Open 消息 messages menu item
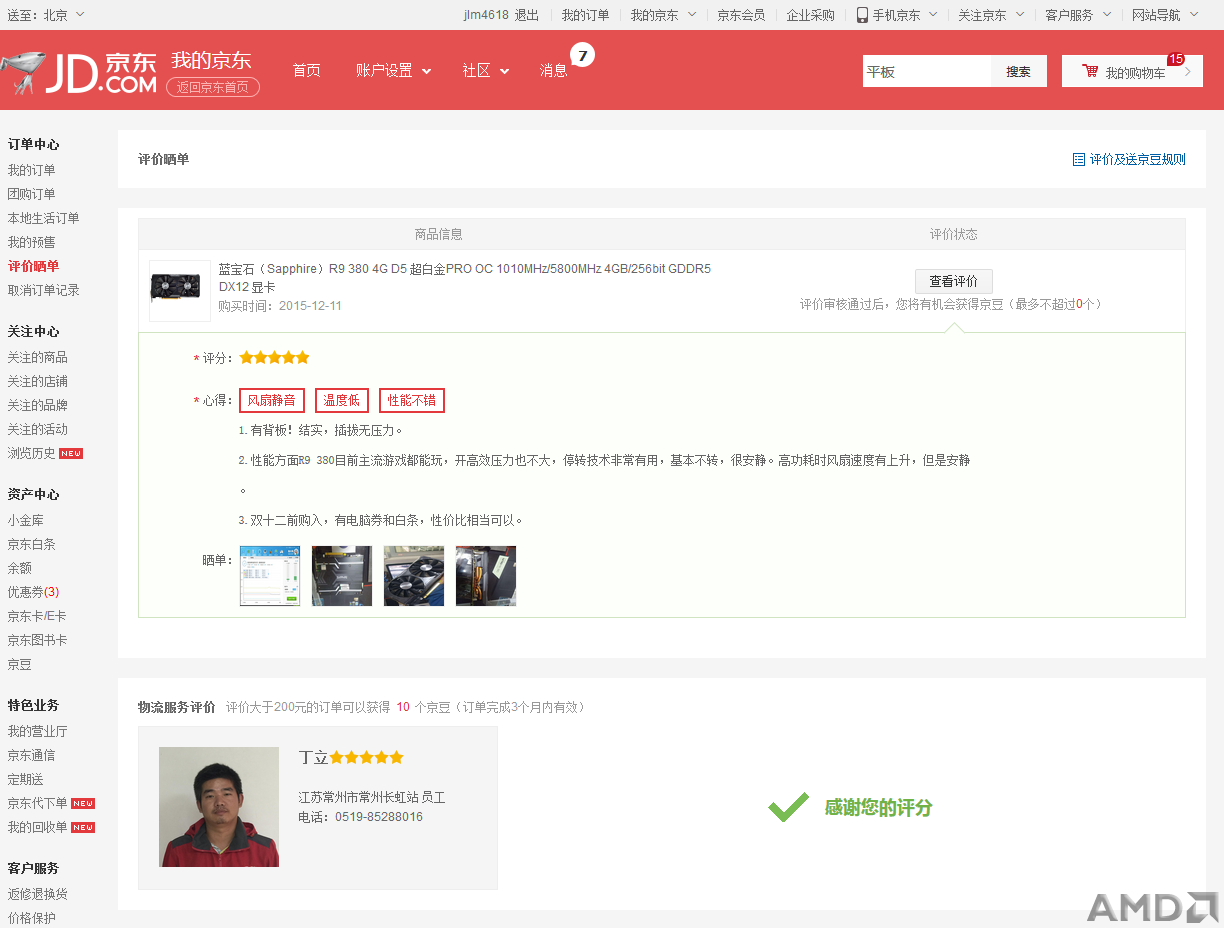This screenshot has height=928, width=1224. 553,70
